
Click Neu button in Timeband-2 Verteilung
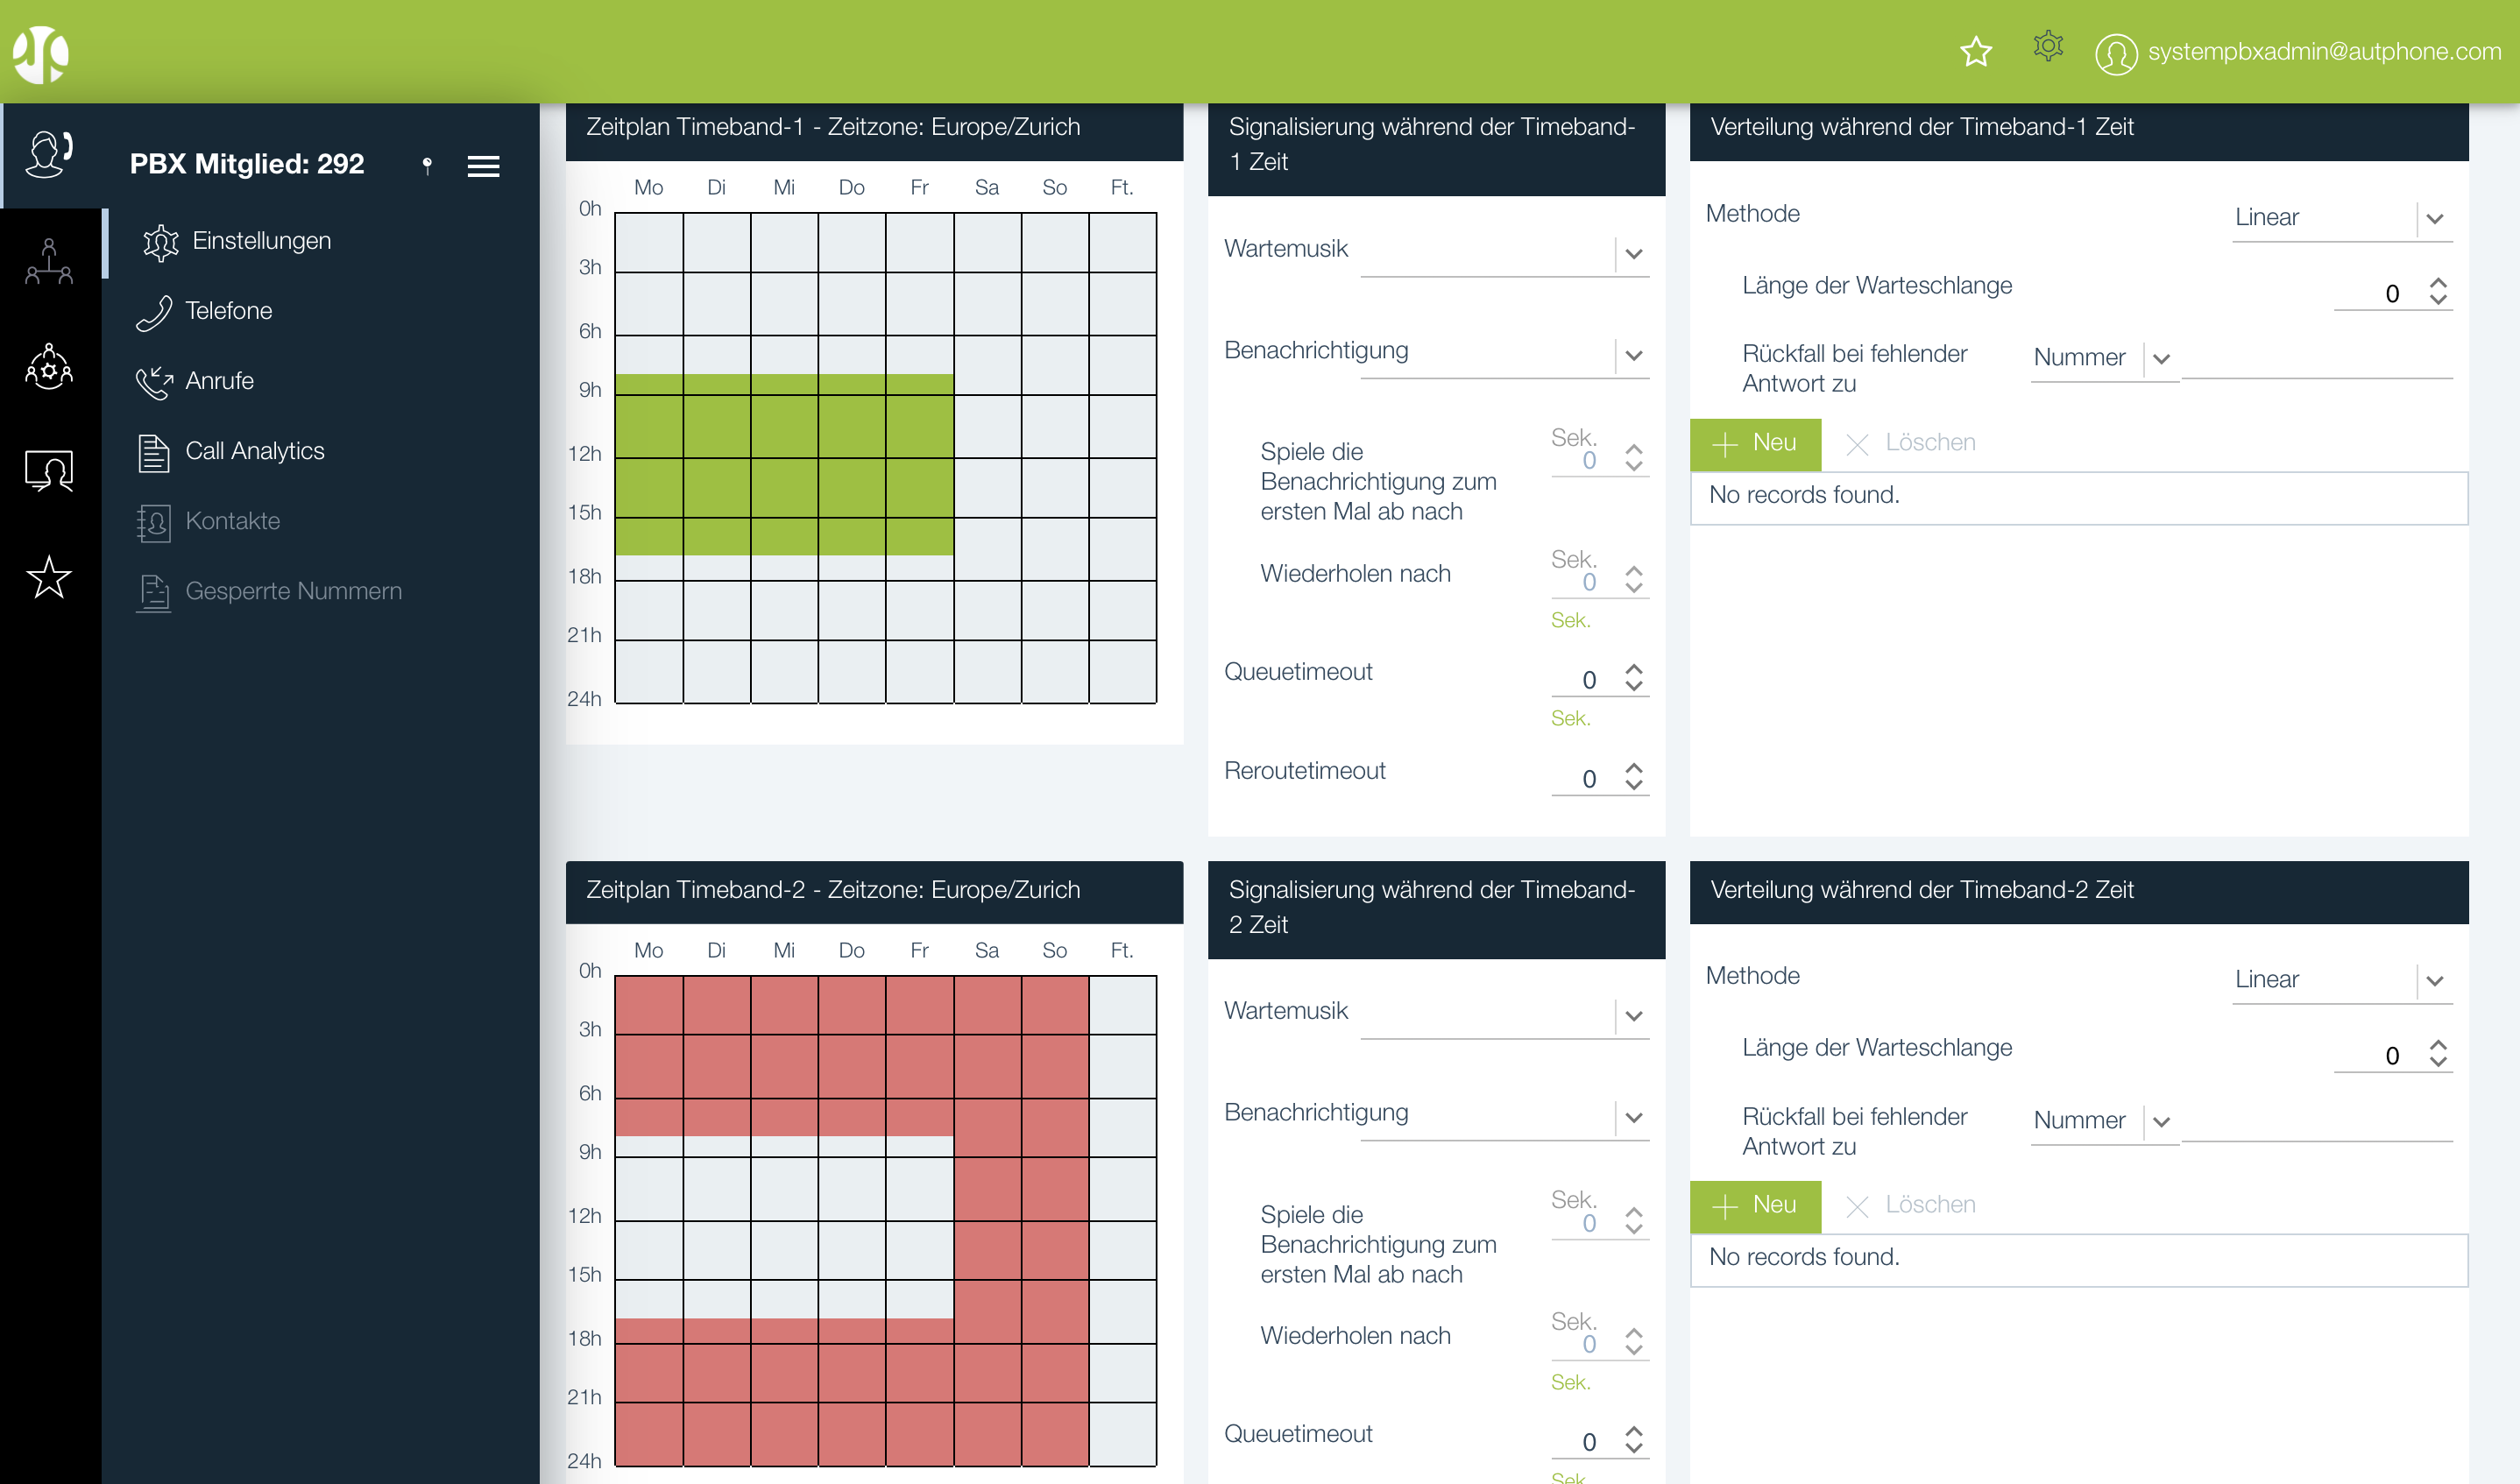click(x=1755, y=1206)
